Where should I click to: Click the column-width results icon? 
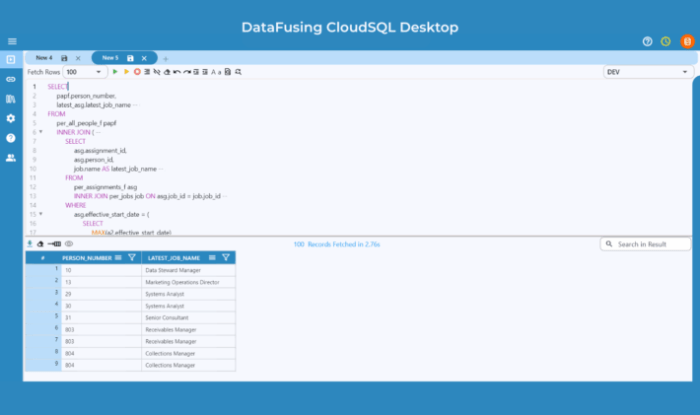[x=54, y=244]
